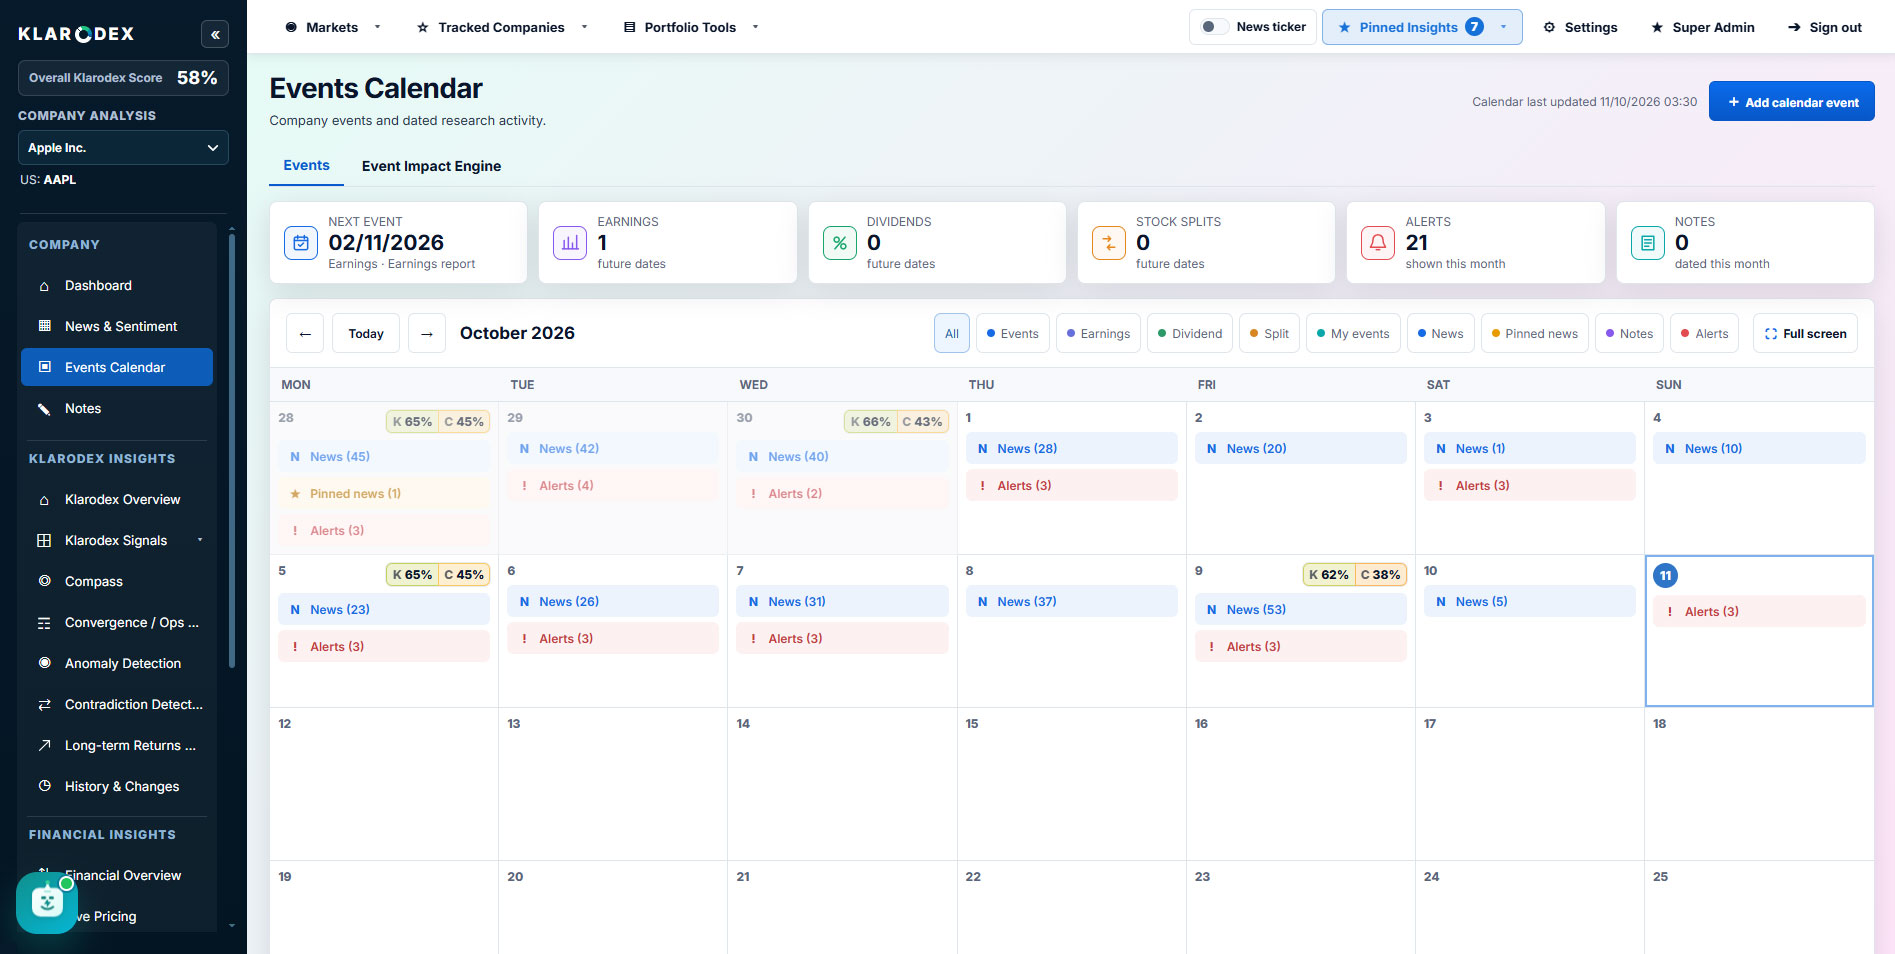The width and height of the screenshot is (1895, 954).
Task: Open News (53) entry on October 9
Action: 1301,609
